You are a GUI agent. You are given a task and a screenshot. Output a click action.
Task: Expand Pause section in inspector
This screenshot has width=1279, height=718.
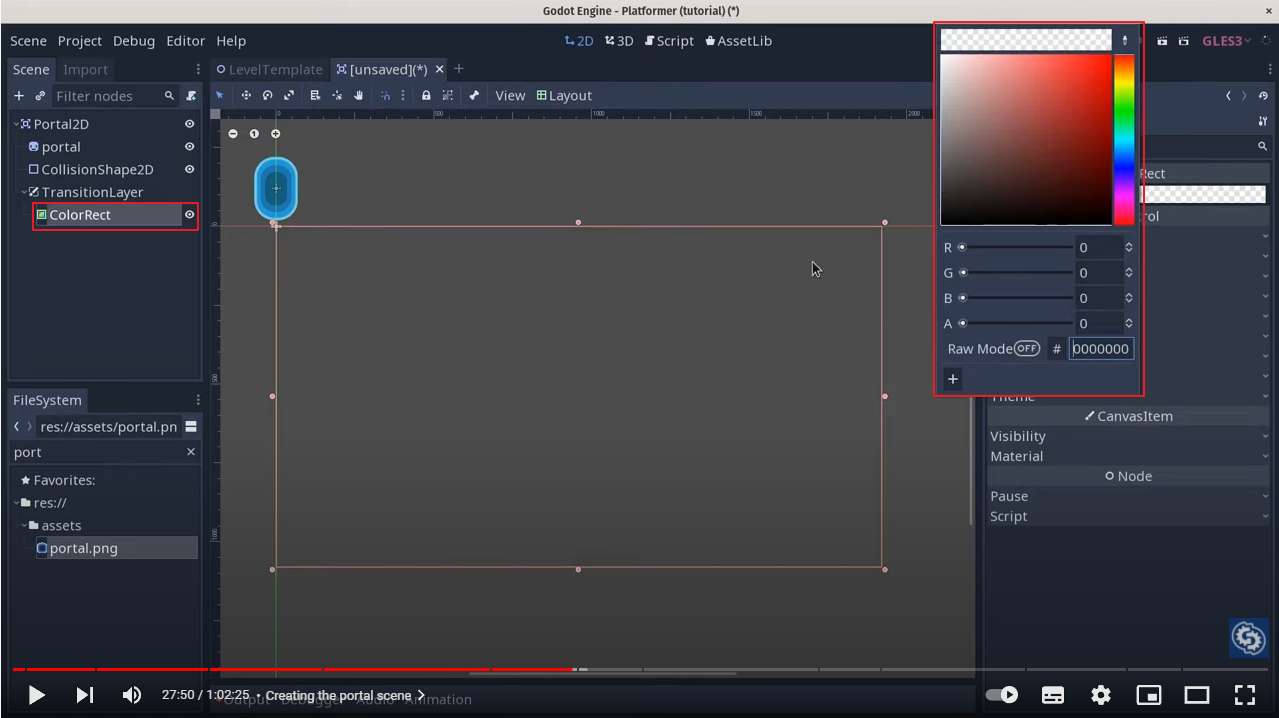1128,496
